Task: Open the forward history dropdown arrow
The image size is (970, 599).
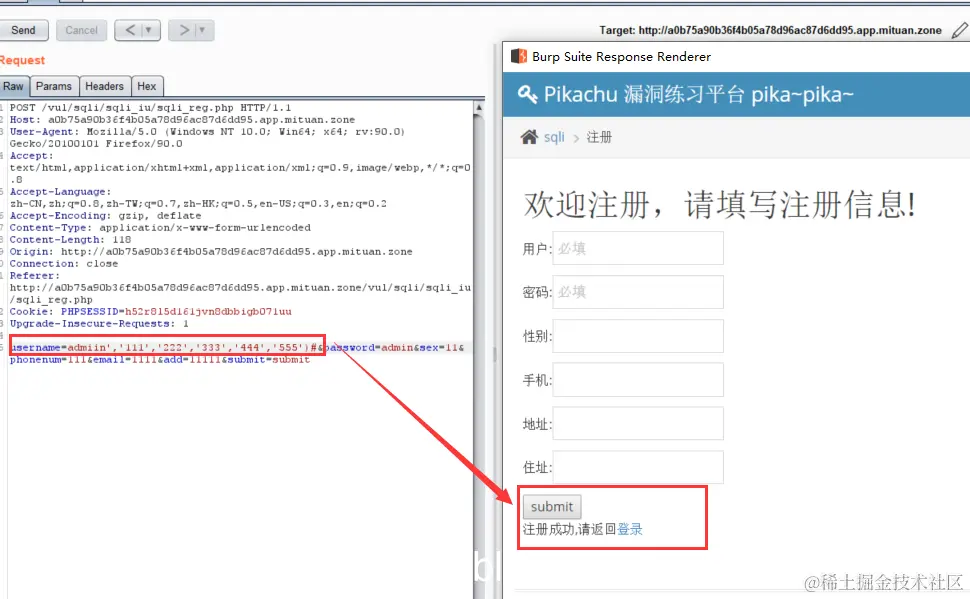Action: point(202,30)
